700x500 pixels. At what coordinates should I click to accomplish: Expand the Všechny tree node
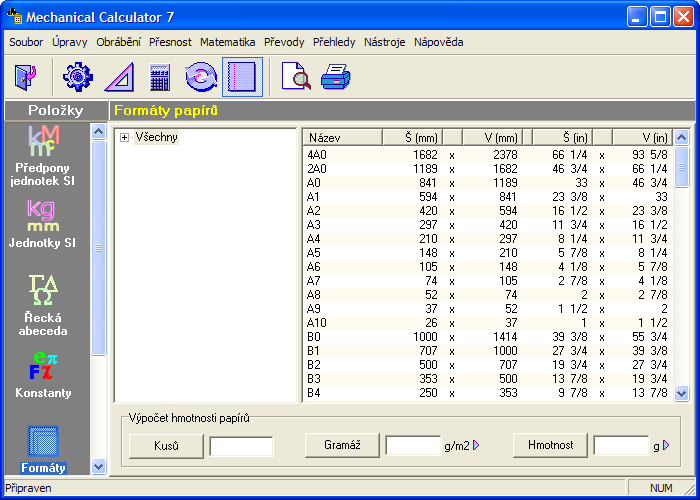click(x=124, y=138)
